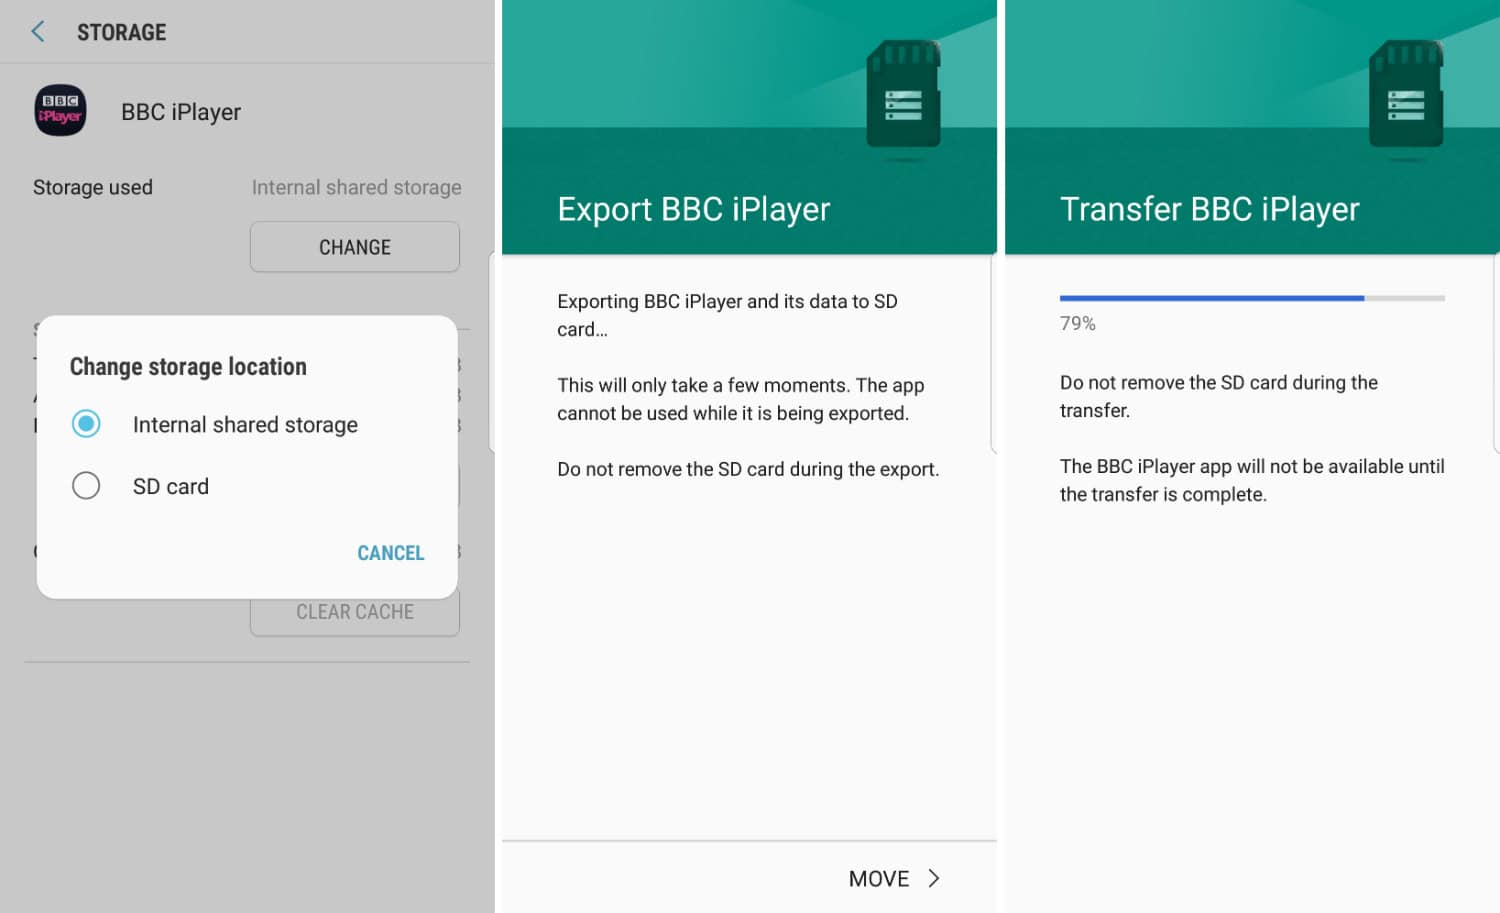Tap the CHANGE storage button
1500x913 pixels.
coord(355,247)
